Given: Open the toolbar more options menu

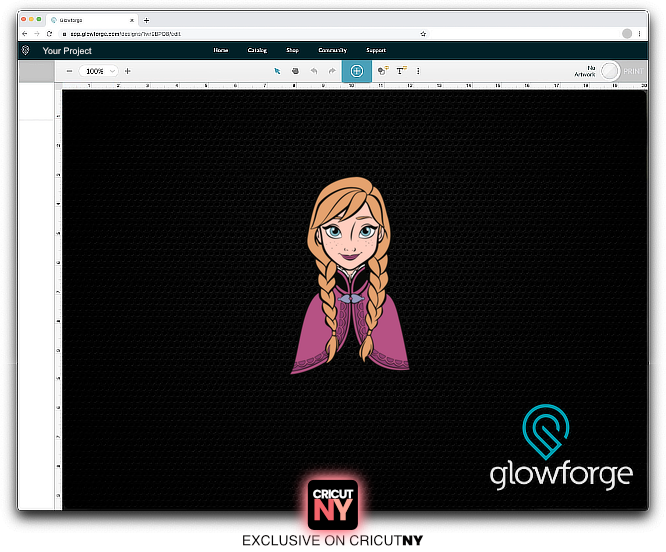Looking at the screenshot, I should [x=418, y=71].
